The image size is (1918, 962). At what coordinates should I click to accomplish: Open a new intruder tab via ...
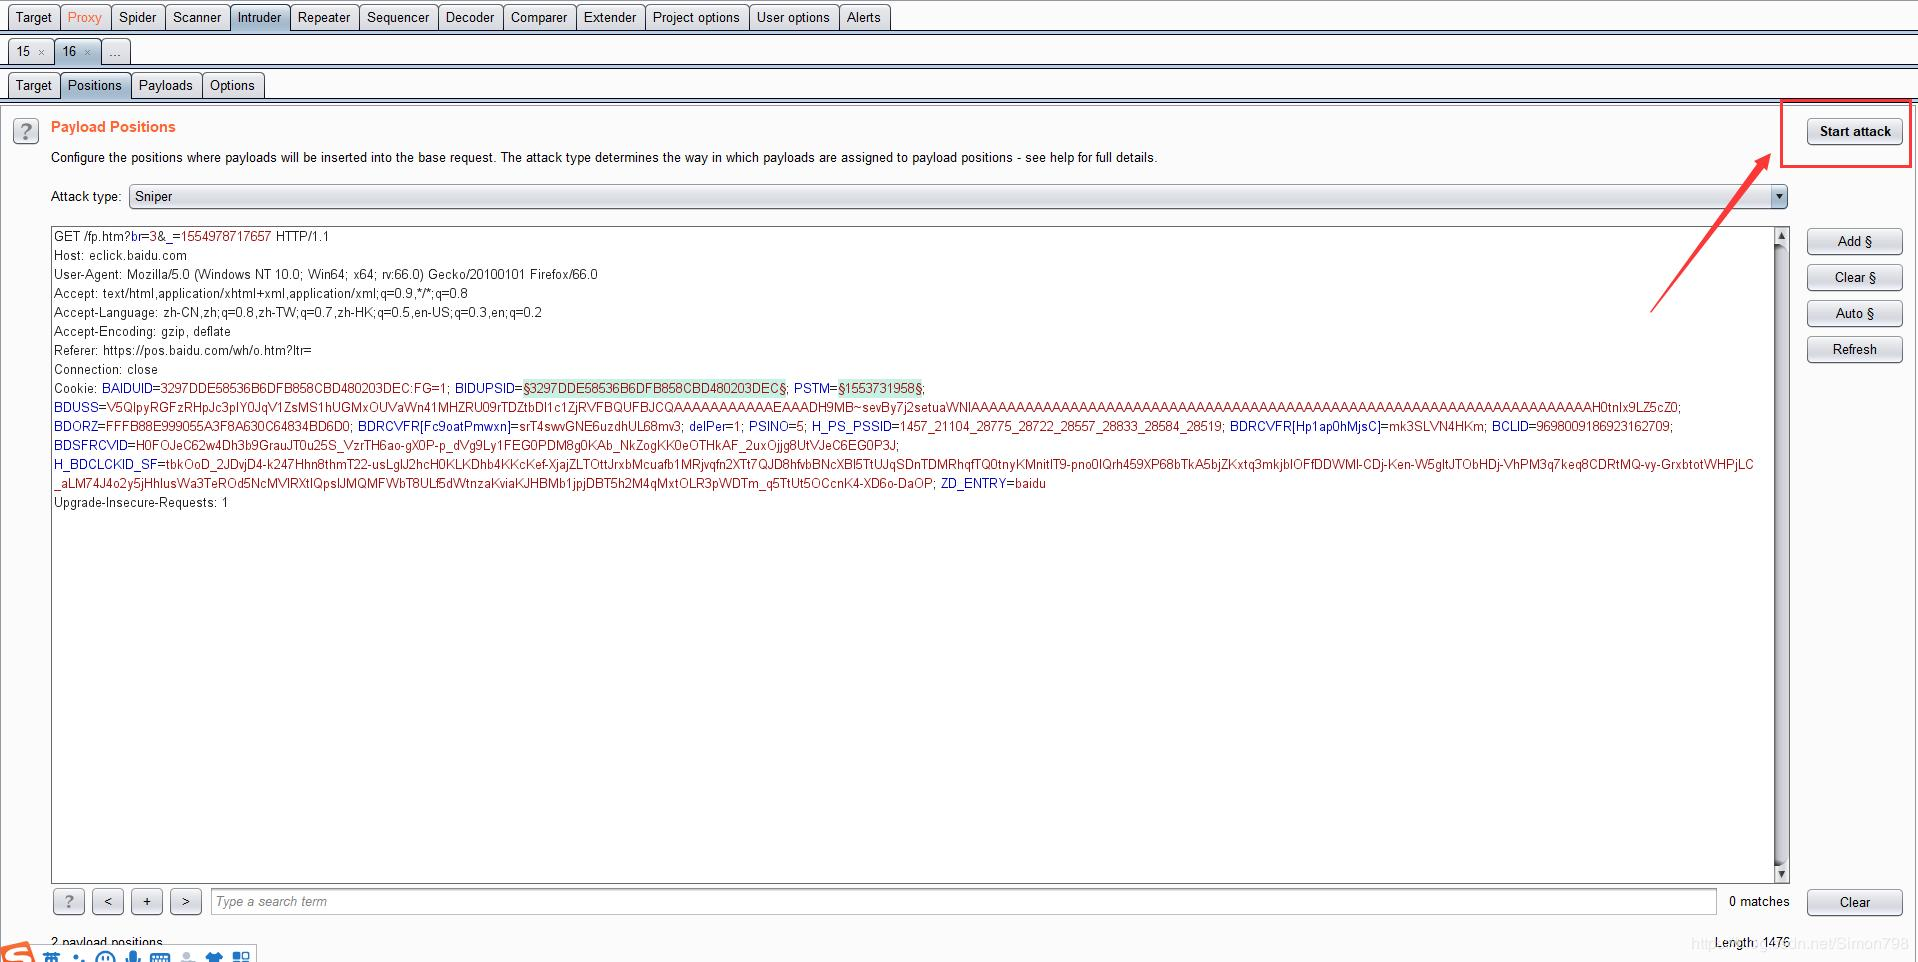pos(115,51)
